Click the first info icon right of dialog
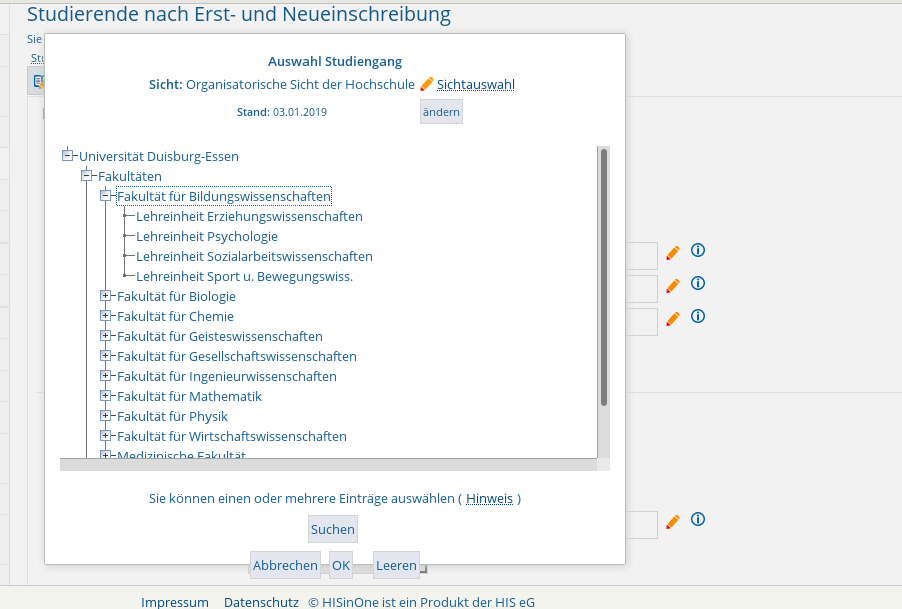The width and height of the screenshot is (902, 609). pyautogui.click(x=698, y=250)
